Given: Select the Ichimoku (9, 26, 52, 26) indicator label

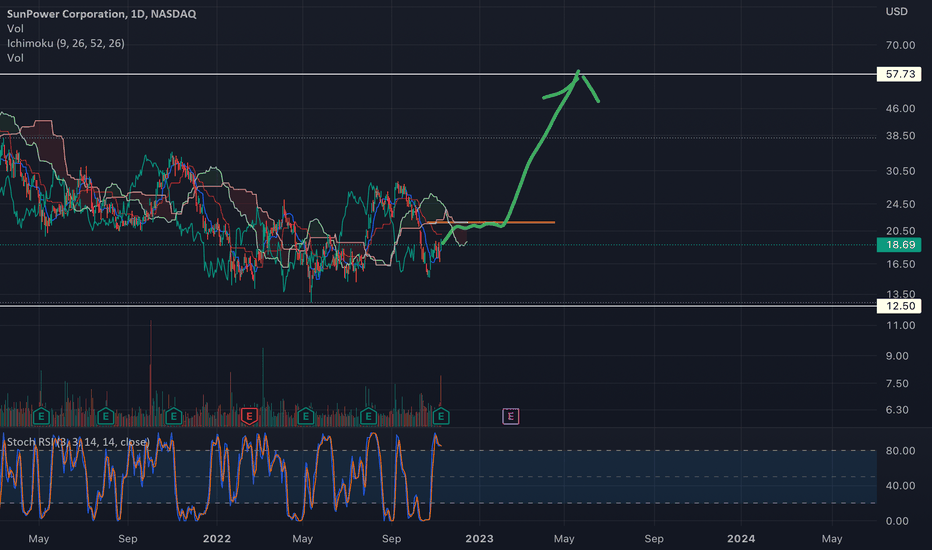Looking at the screenshot, I should tap(65, 43).
